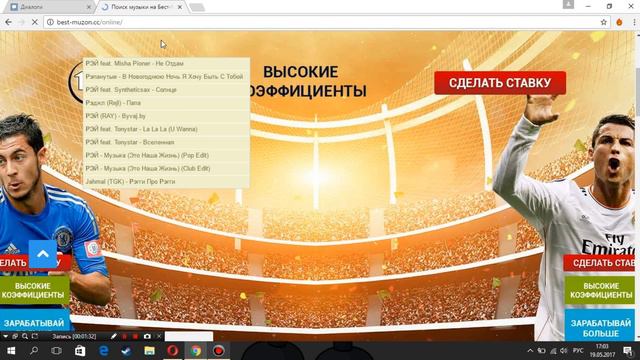
Task: Open the Microsoft Store taskbar icon
Action: pyautogui.click(x=80, y=351)
